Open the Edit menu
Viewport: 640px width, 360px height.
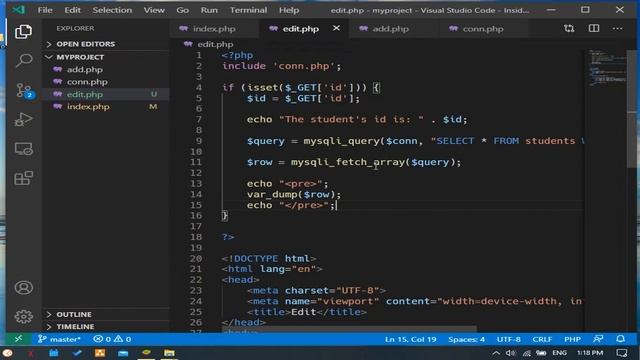(x=72, y=10)
